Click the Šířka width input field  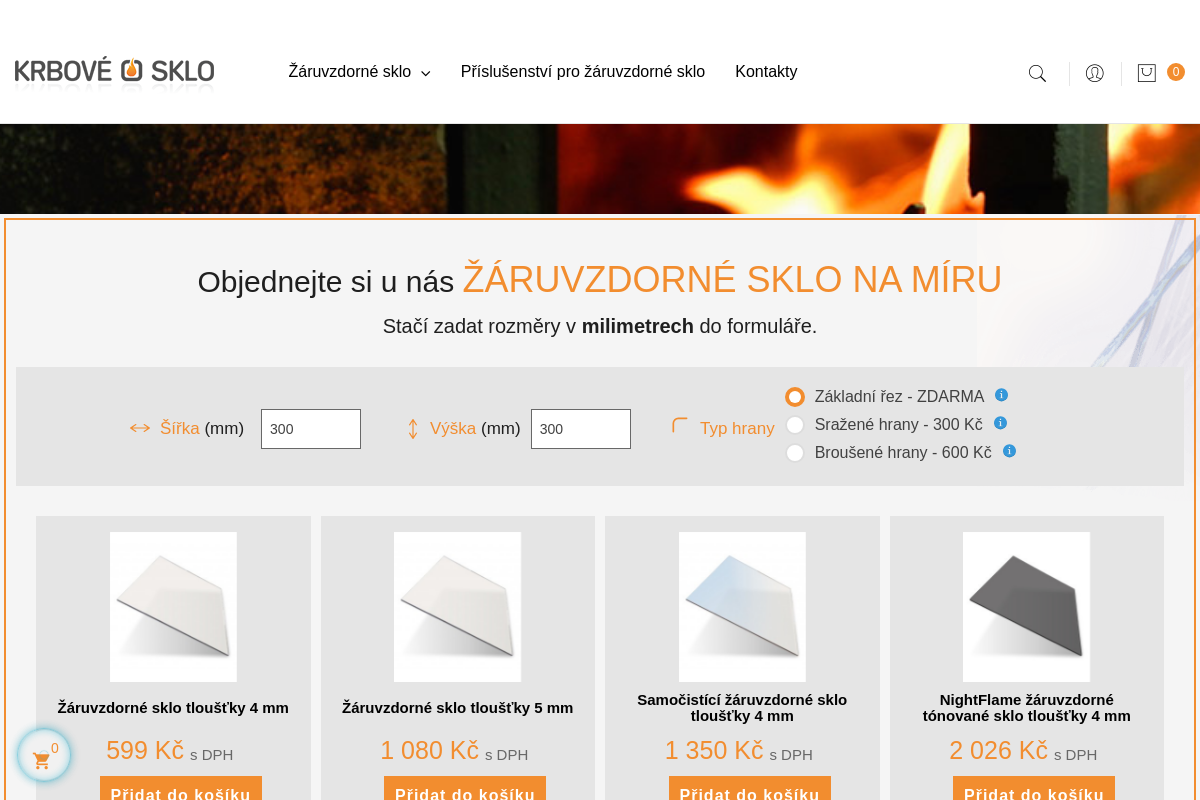tap(311, 429)
